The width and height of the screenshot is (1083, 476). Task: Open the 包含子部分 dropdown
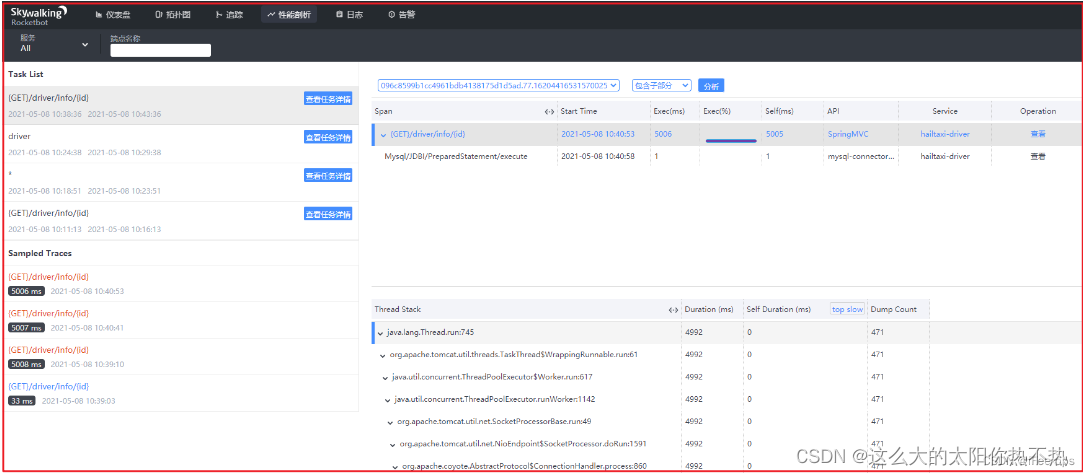662,86
